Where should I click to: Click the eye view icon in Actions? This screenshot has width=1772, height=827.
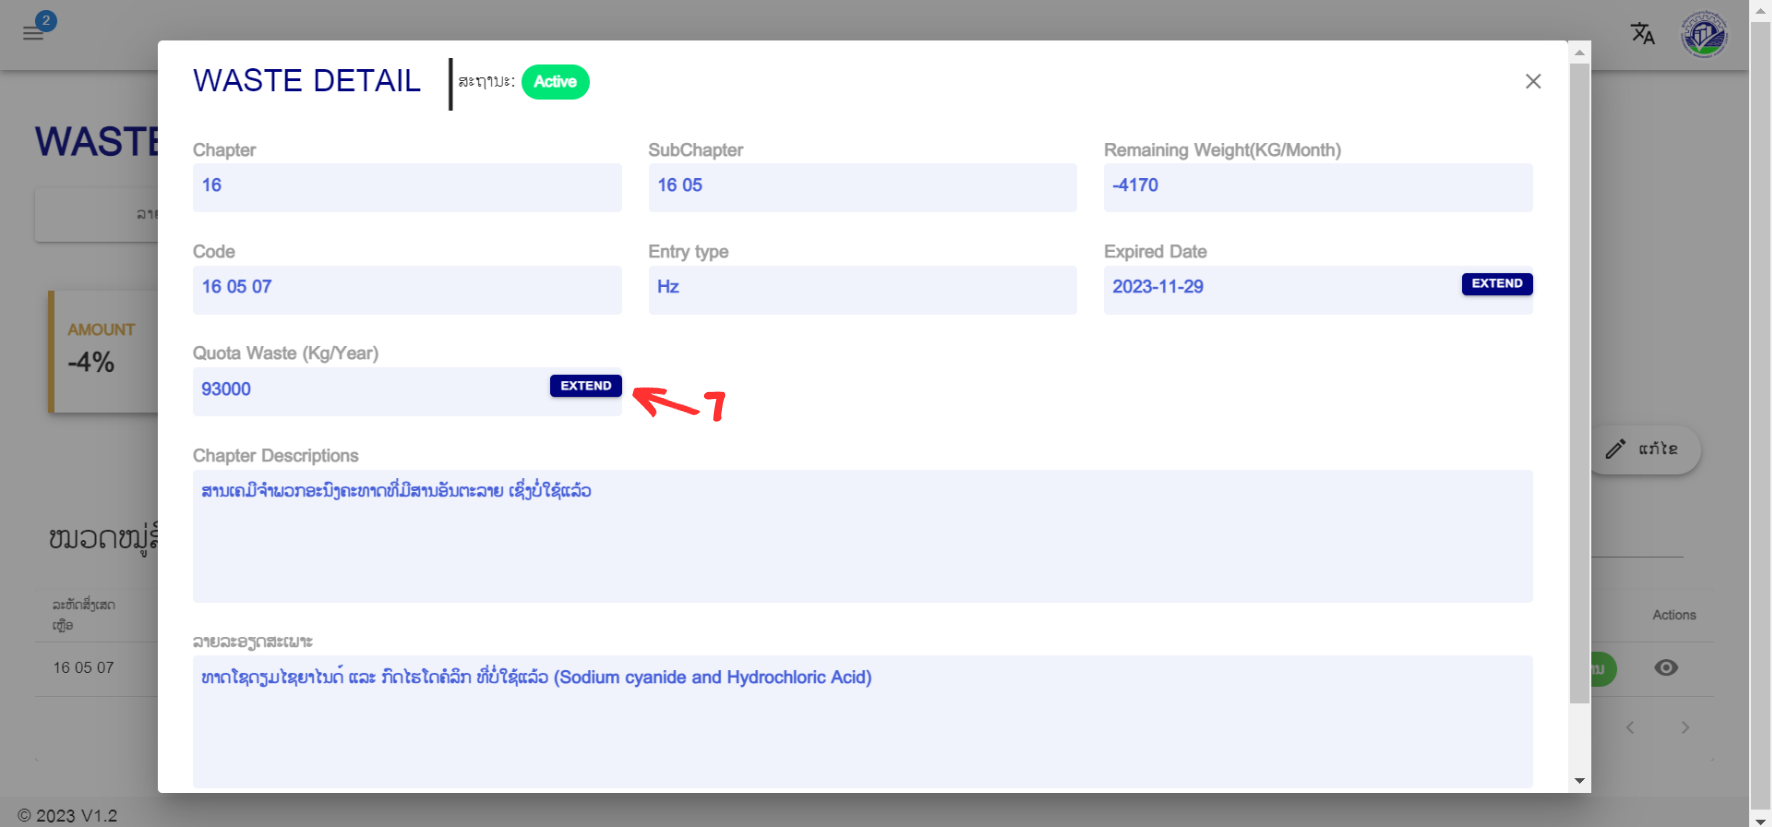click(1666, 668)
